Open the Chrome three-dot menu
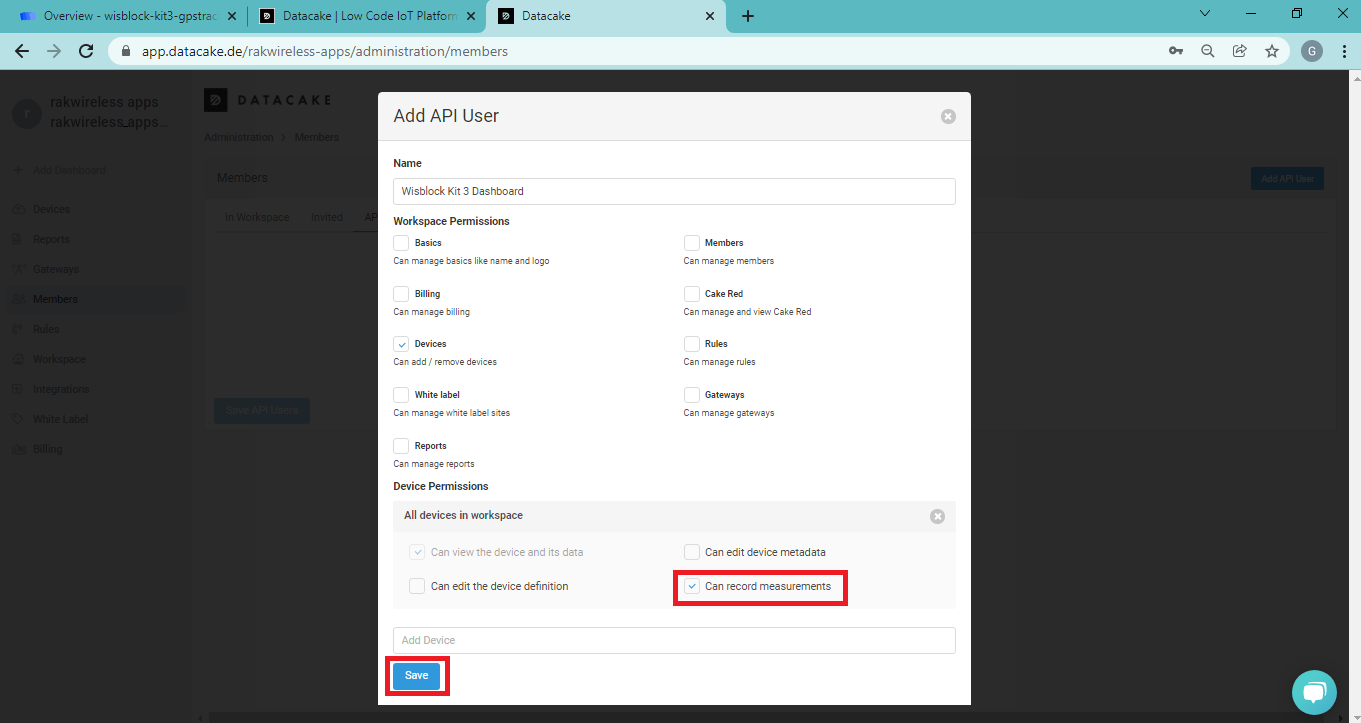1361x723 pixels. [1343, 51]
